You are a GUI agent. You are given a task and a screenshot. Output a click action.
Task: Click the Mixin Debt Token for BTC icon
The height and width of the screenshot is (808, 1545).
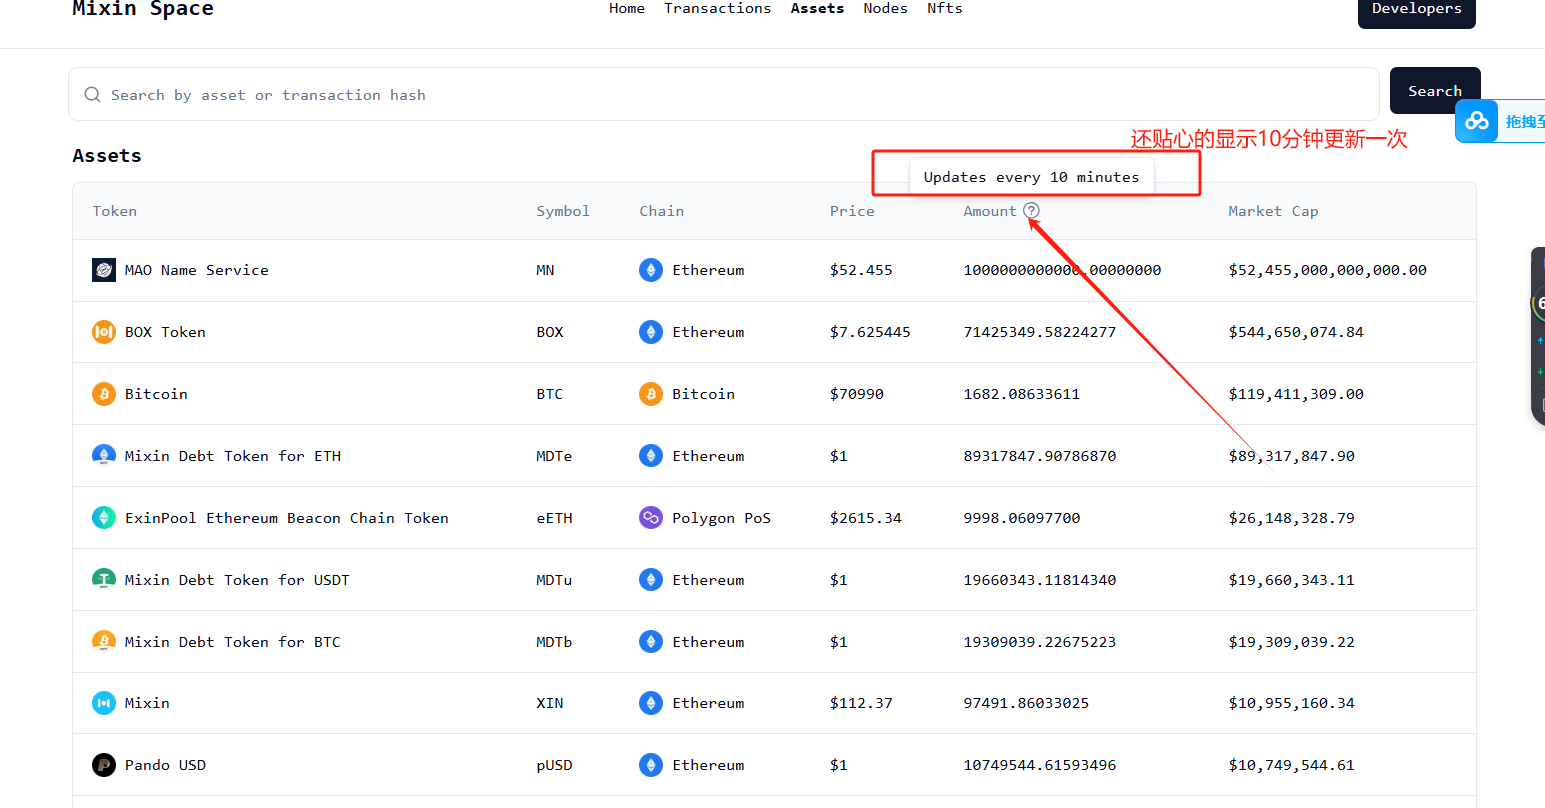[104, 642]
